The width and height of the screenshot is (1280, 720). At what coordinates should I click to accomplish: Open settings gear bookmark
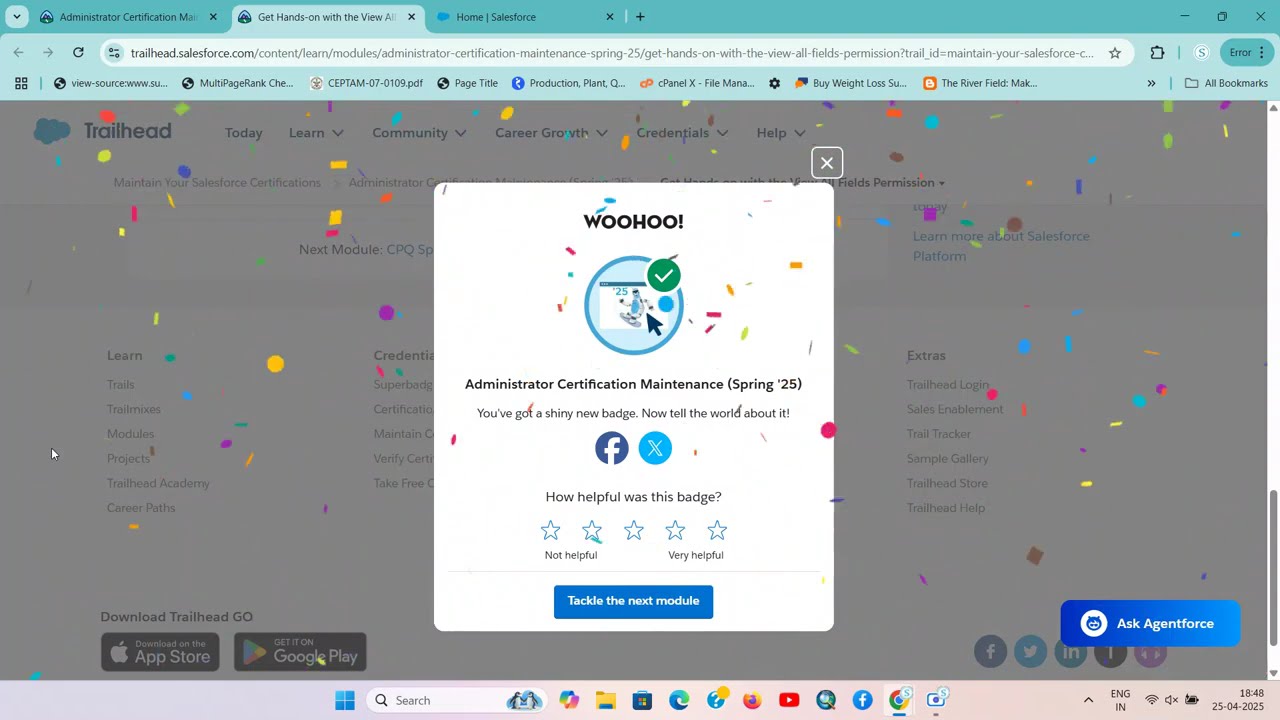coord(774,83)
